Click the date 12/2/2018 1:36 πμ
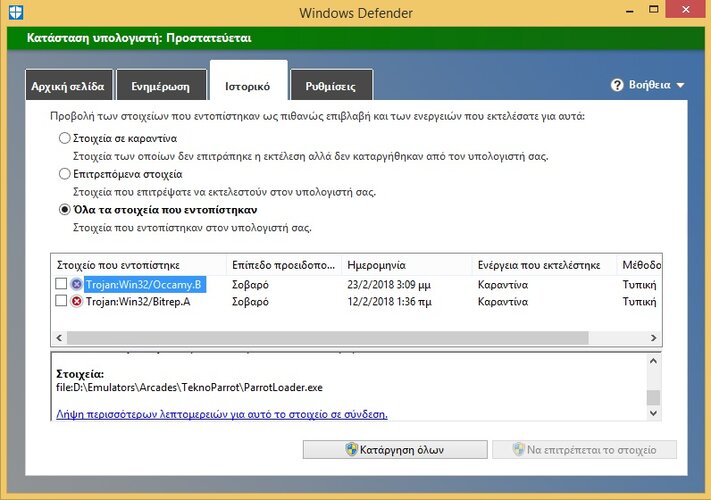711x500 pixels. click(389, 301)
